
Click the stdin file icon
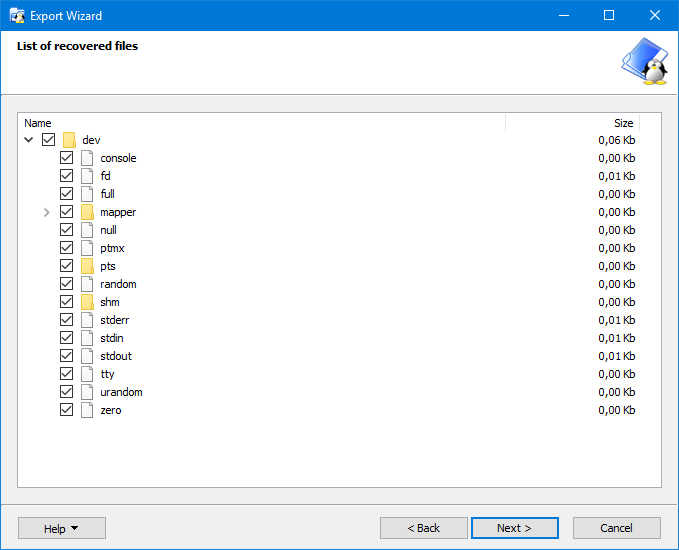click(x=87, y=338)
